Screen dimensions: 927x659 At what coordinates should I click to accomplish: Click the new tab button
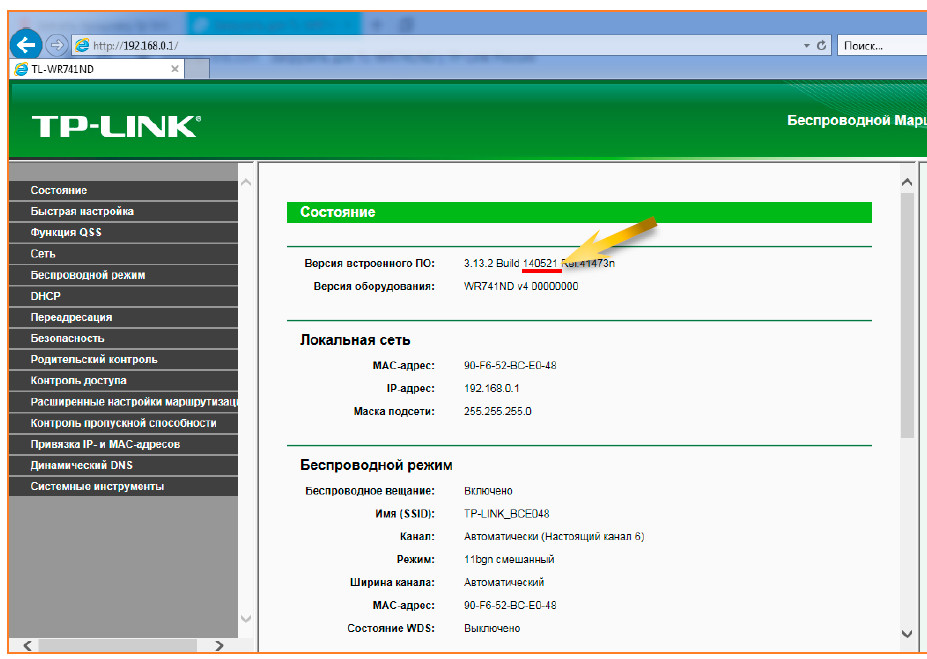click(198, 69)
